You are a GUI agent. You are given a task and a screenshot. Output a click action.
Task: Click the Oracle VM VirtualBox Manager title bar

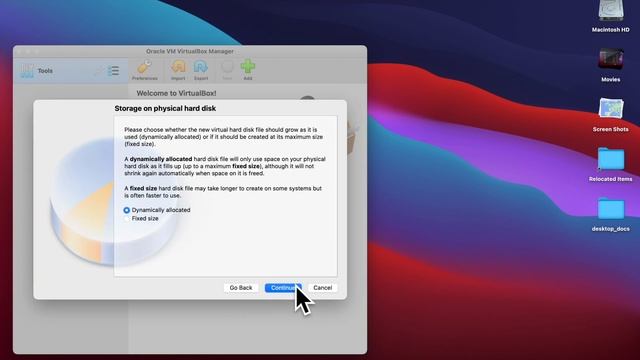coord(190,51)
